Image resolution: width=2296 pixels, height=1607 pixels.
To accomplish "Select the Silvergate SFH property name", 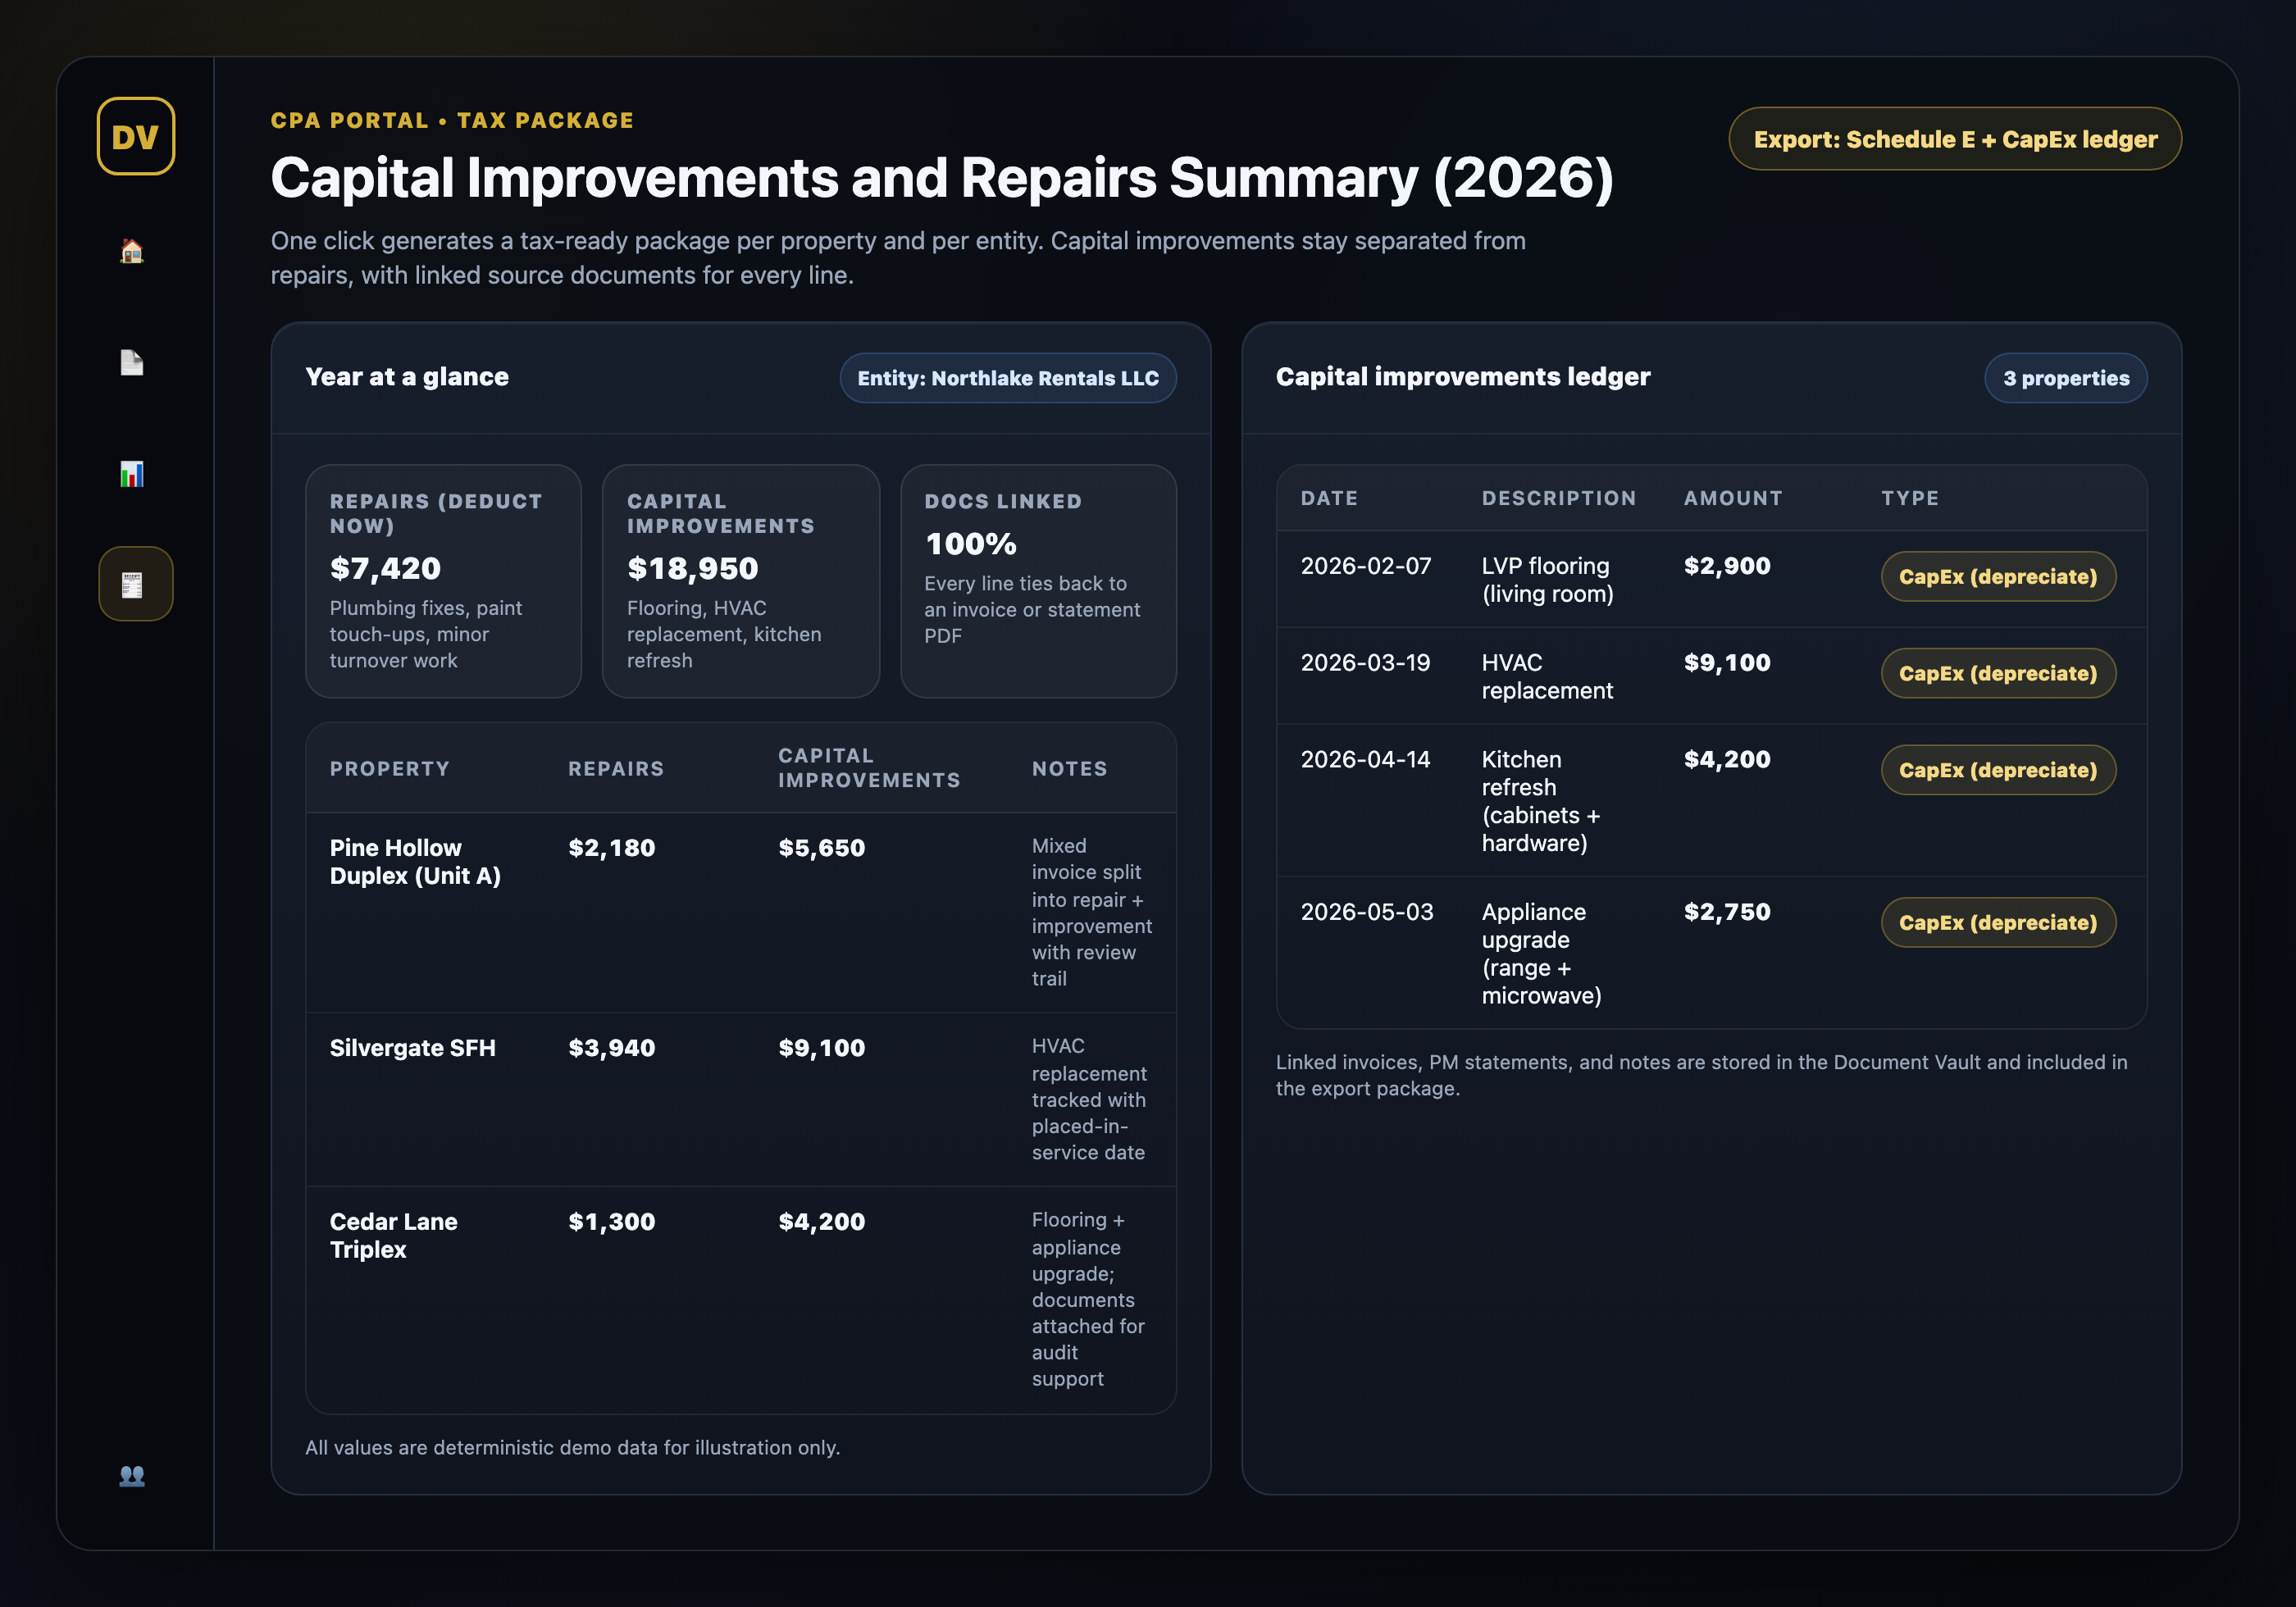I will [412, 1048].
